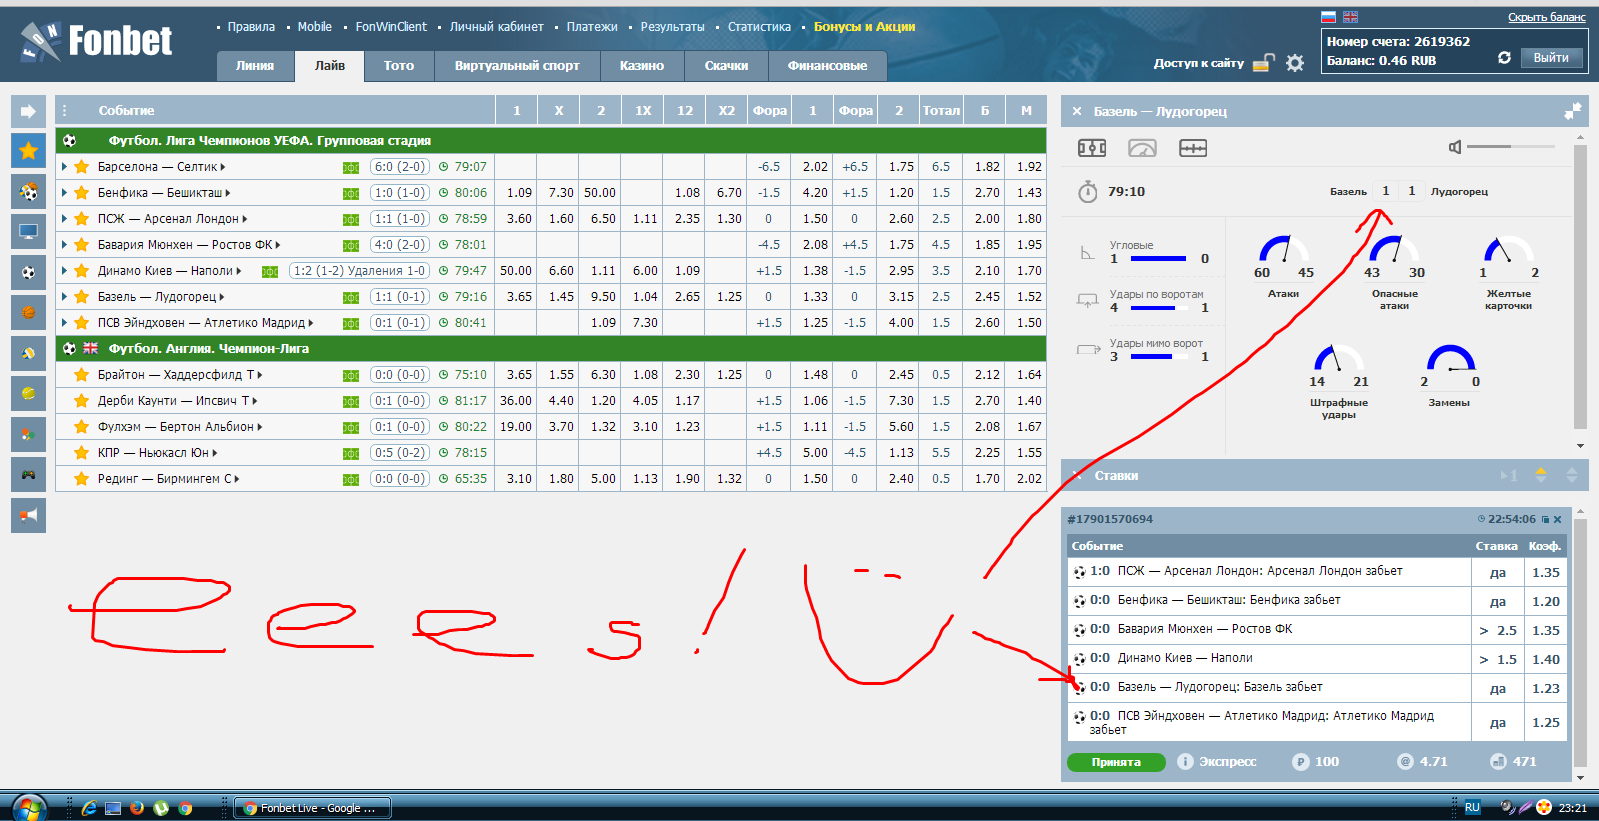Expand the Барселона — Селтик row arrow
The height and width of the screenshot is (821, 1599).
click(x=65, y=167)
